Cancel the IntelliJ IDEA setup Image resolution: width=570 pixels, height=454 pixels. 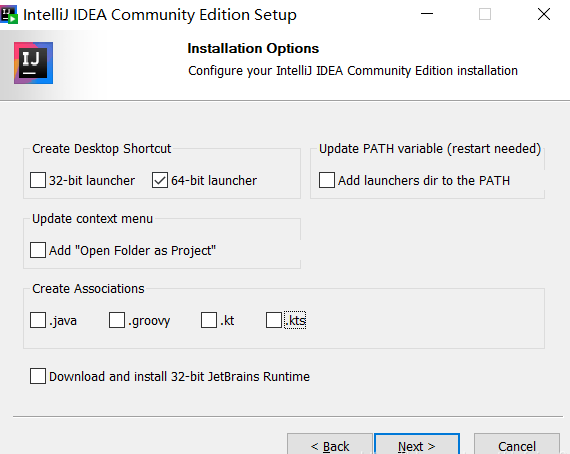[517, 444]
